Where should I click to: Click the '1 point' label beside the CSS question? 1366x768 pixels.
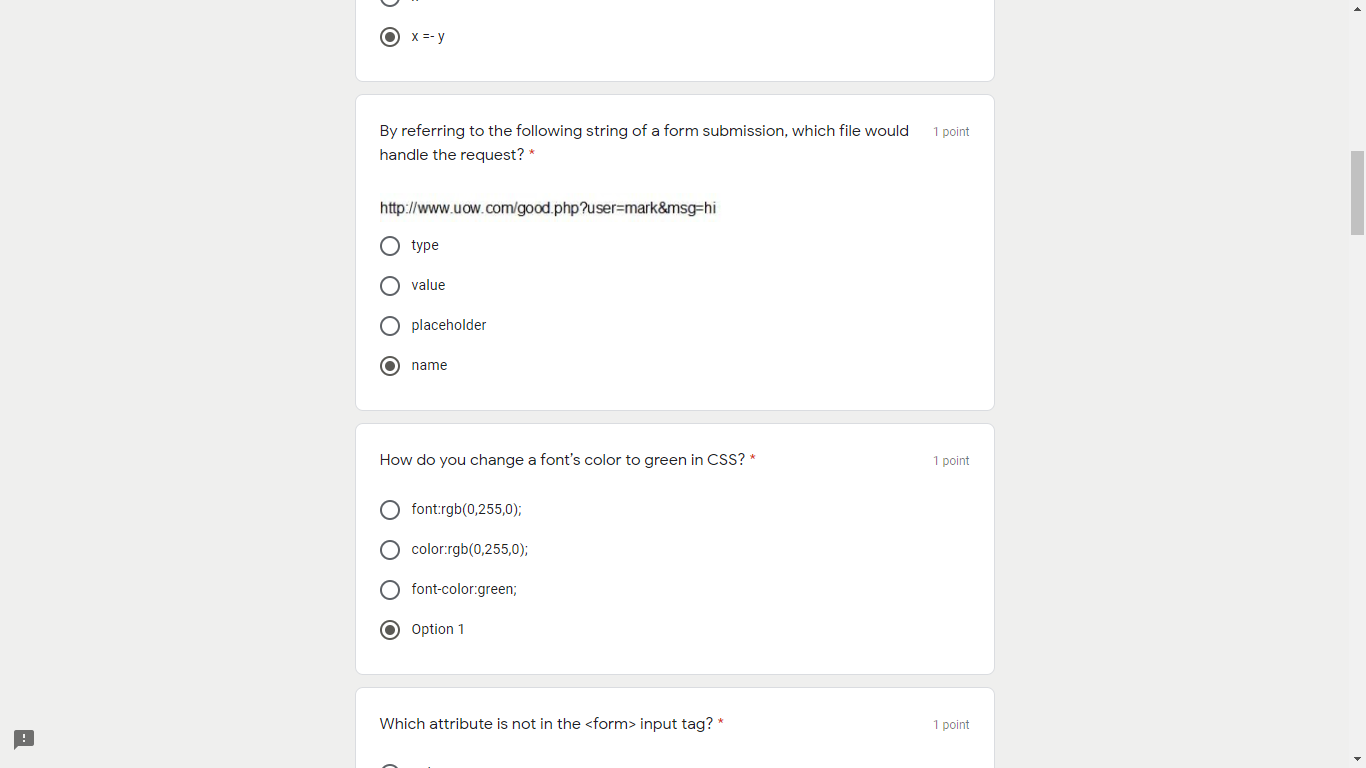950,460
